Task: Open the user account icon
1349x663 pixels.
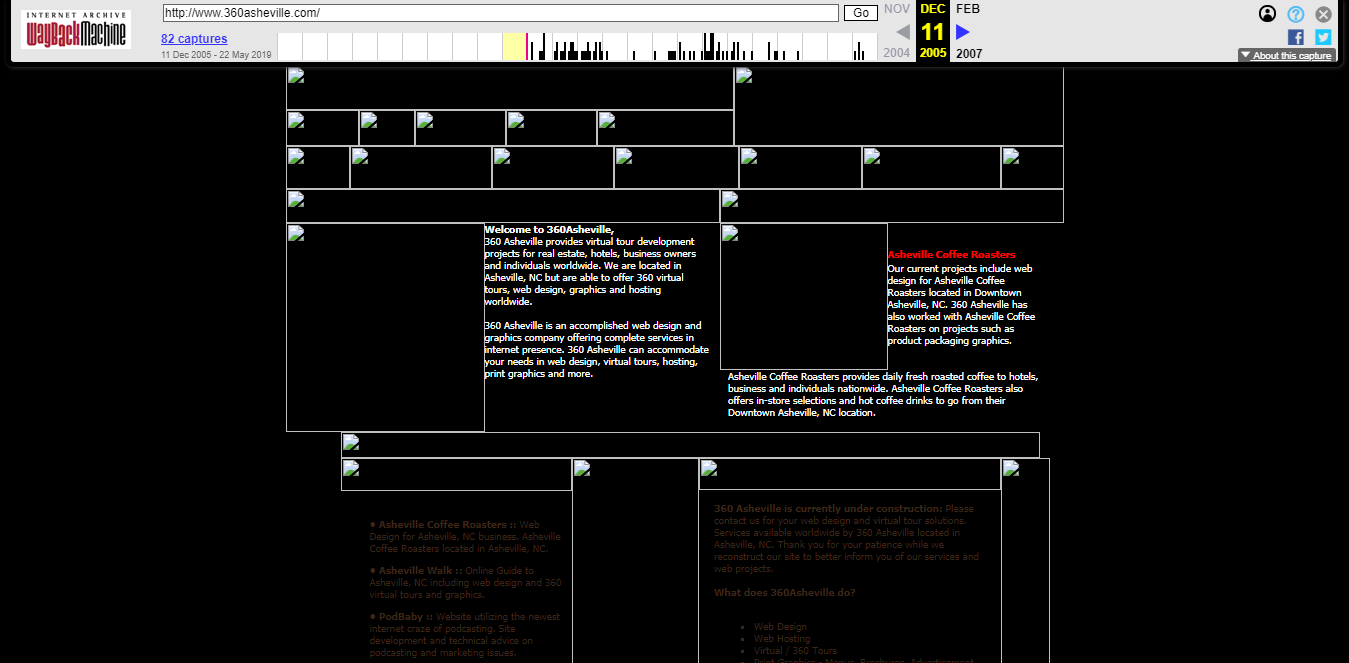Action: [1267, 14]
